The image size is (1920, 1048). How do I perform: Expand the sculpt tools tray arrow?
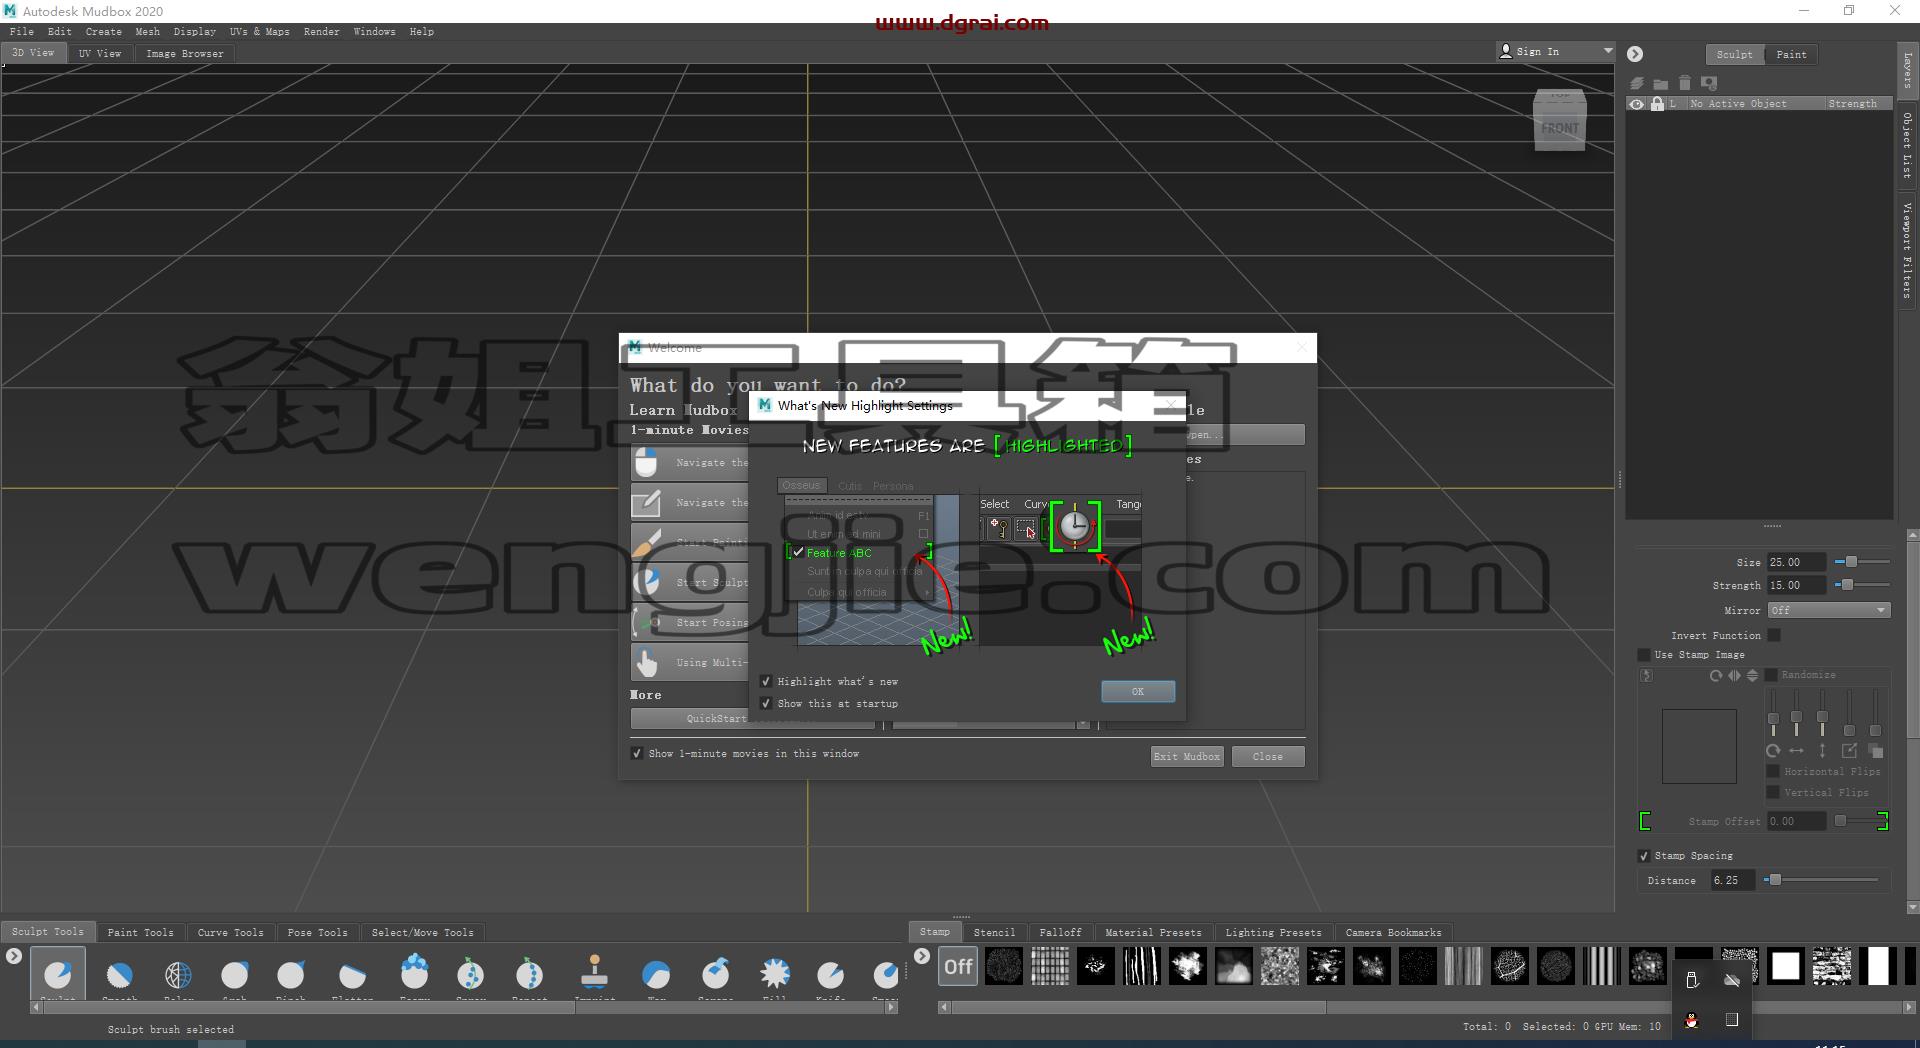click(13, 957)
